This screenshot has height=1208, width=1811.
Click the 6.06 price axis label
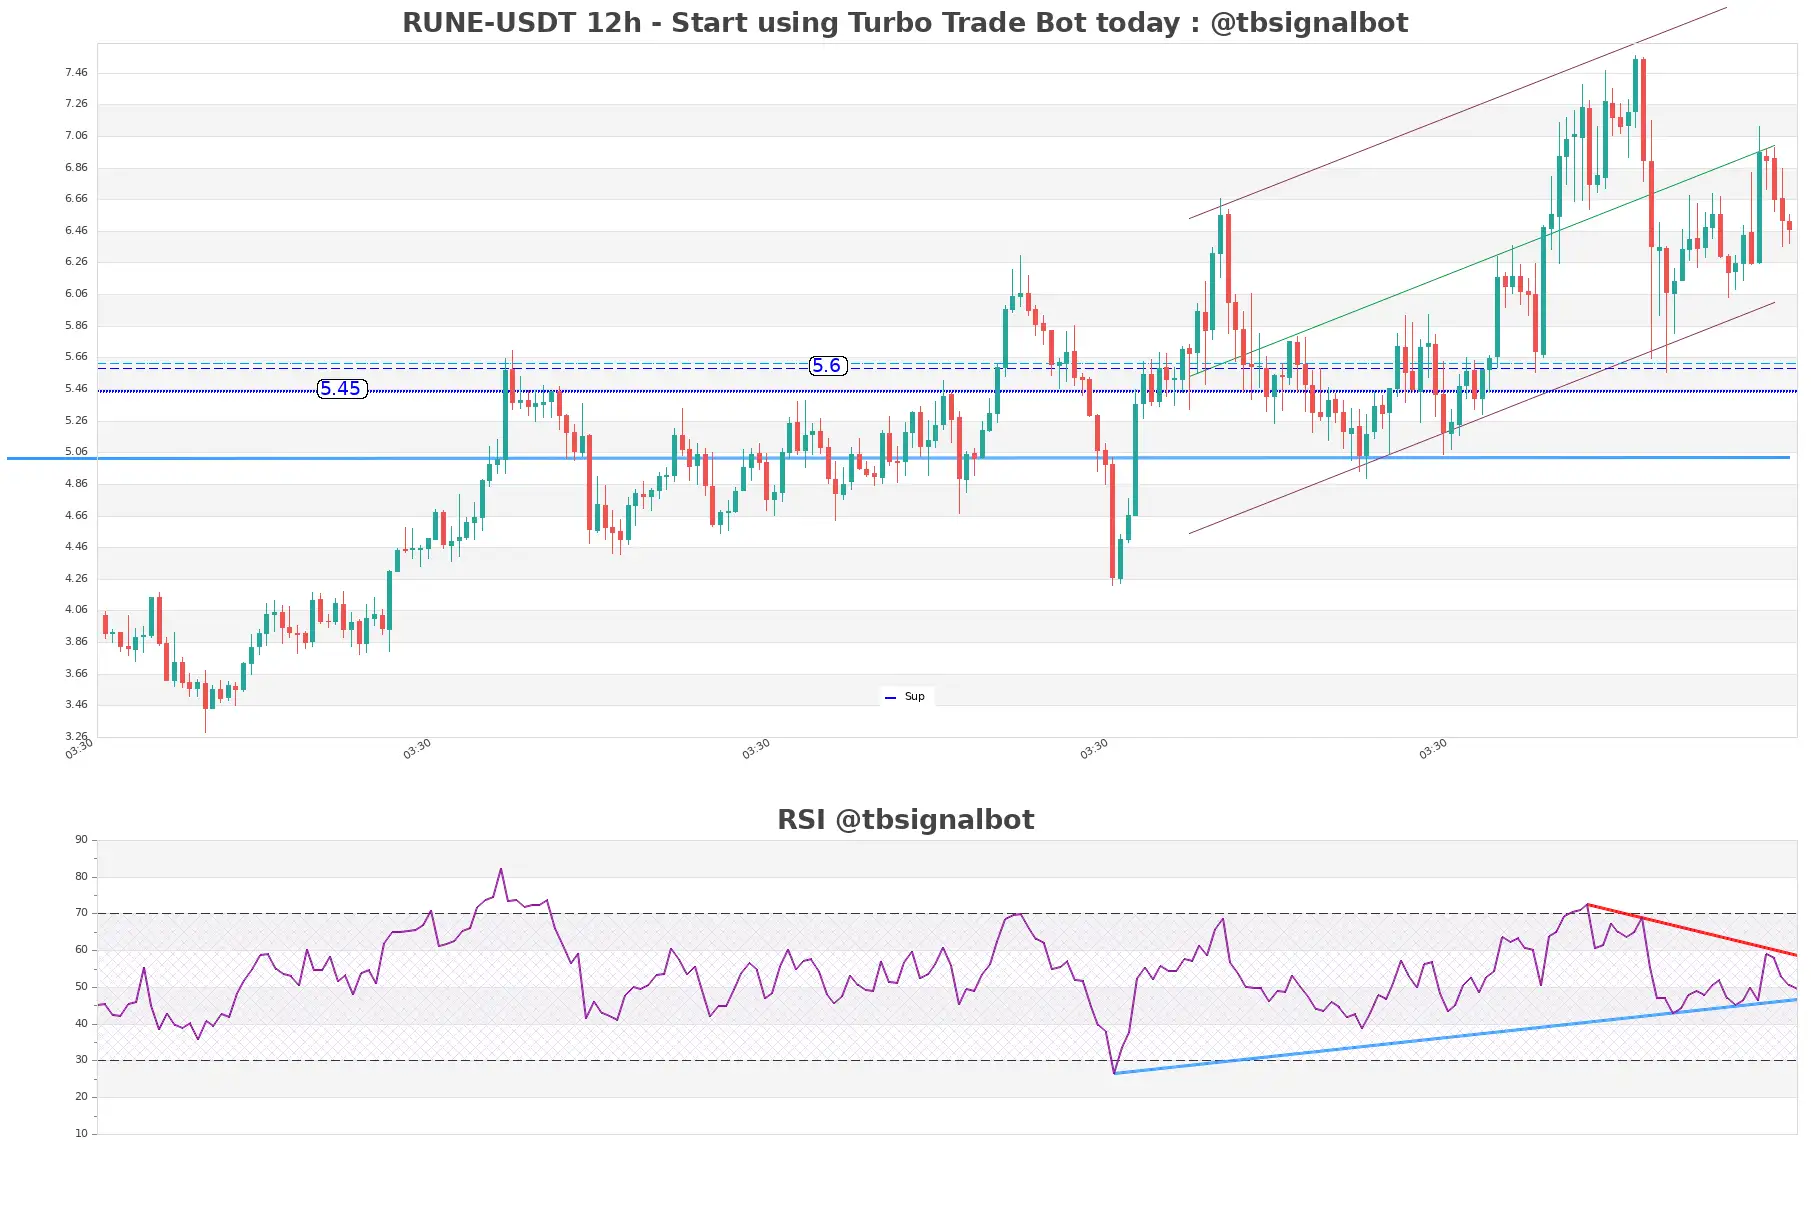pyautogui.click(x=76, y=293)
